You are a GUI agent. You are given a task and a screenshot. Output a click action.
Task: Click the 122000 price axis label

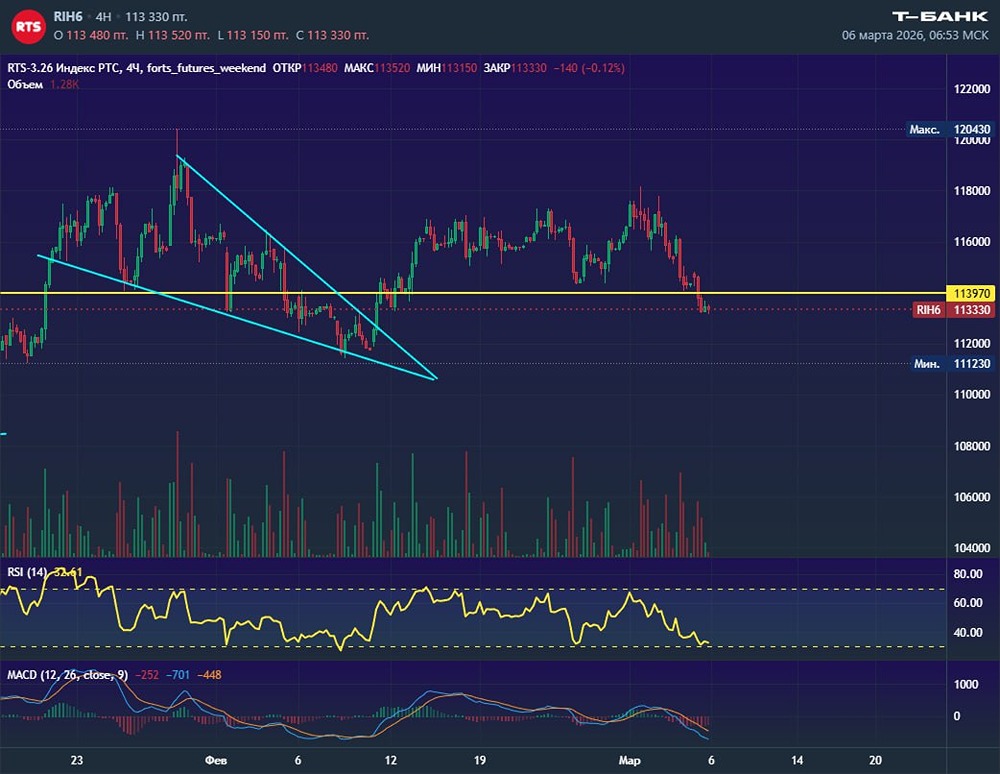tap(972, 89)
